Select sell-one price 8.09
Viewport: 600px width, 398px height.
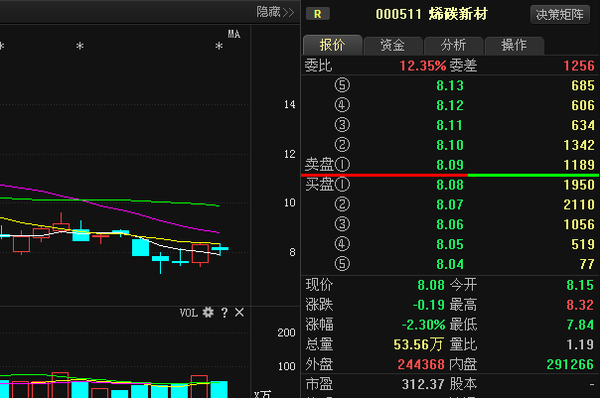pyautogui.click(x=450, y=165)
